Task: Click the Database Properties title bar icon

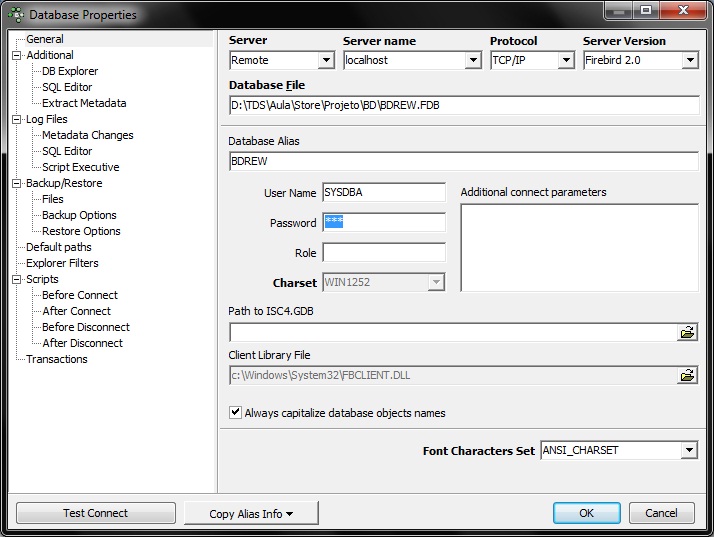Action: pyautogui.click(x=16, y=15)
